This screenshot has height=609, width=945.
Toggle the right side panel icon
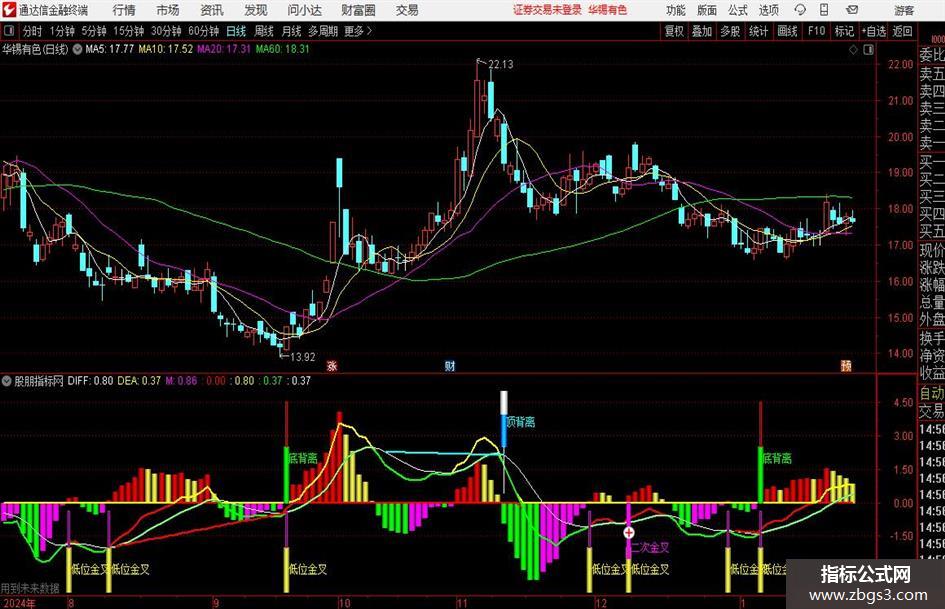(868, 50)
